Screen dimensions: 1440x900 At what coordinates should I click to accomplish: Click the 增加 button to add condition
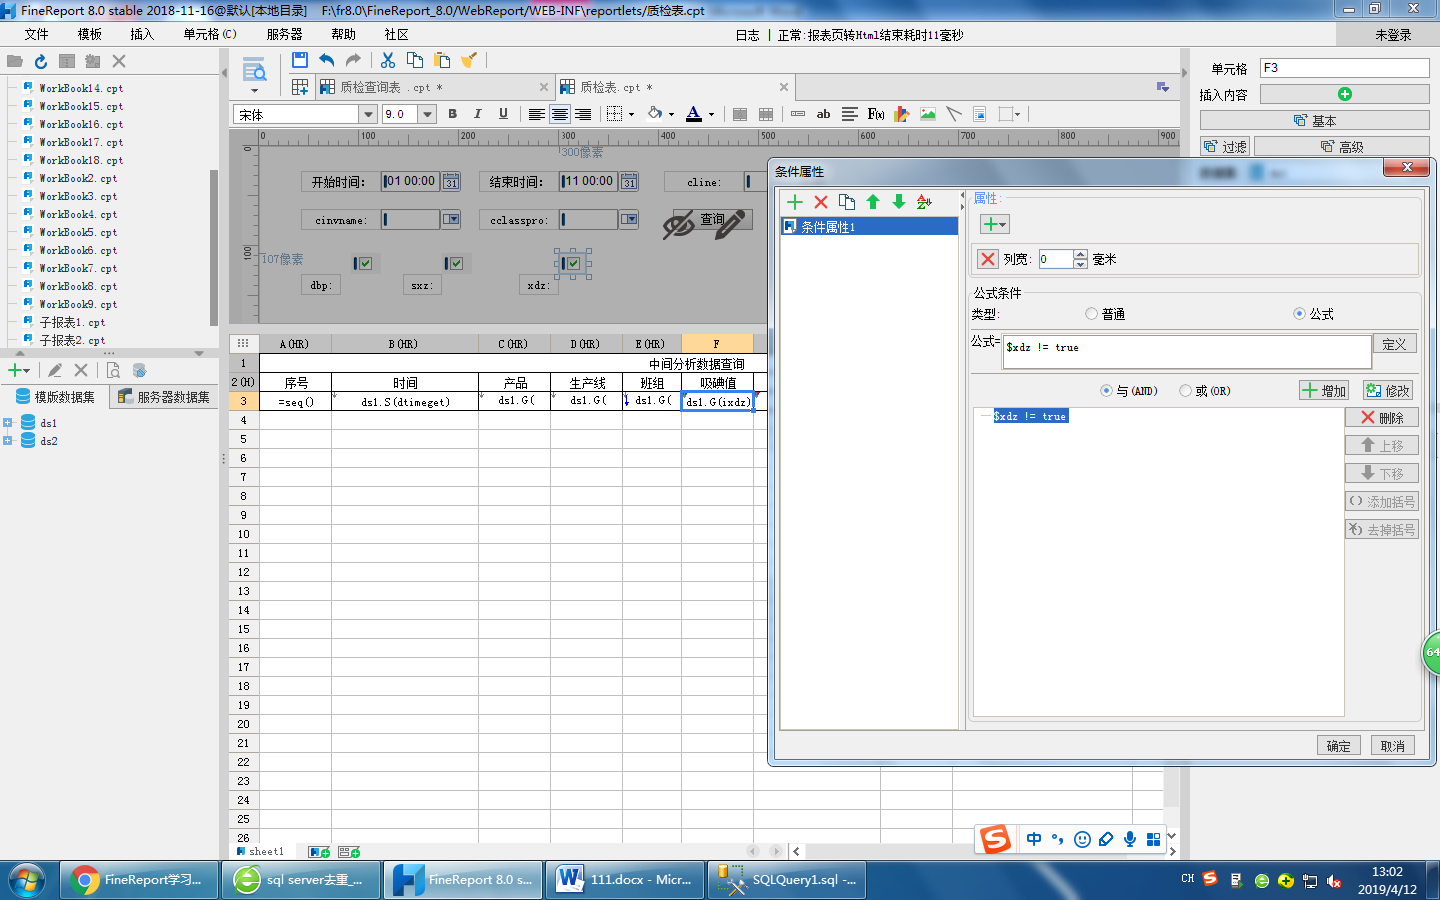[1325, 391]
